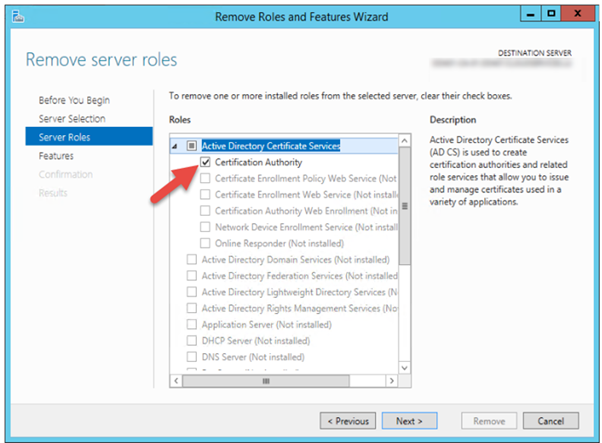Click the horizontal scrollbar thumb in roles list
This screenshot has width=602, height=443.
pos(266,381)
